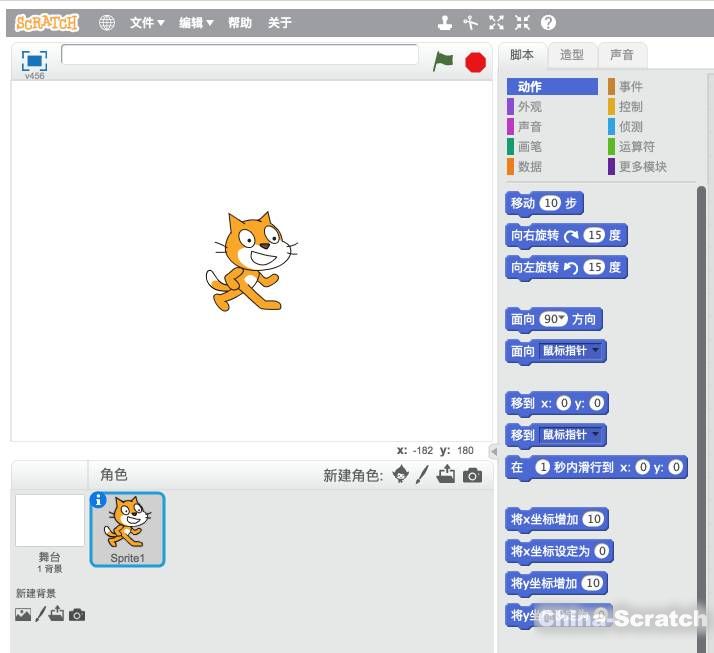The image size is (714, 653).
Task: Switch to the 造型 tab
Action: (x=572, y=55)
